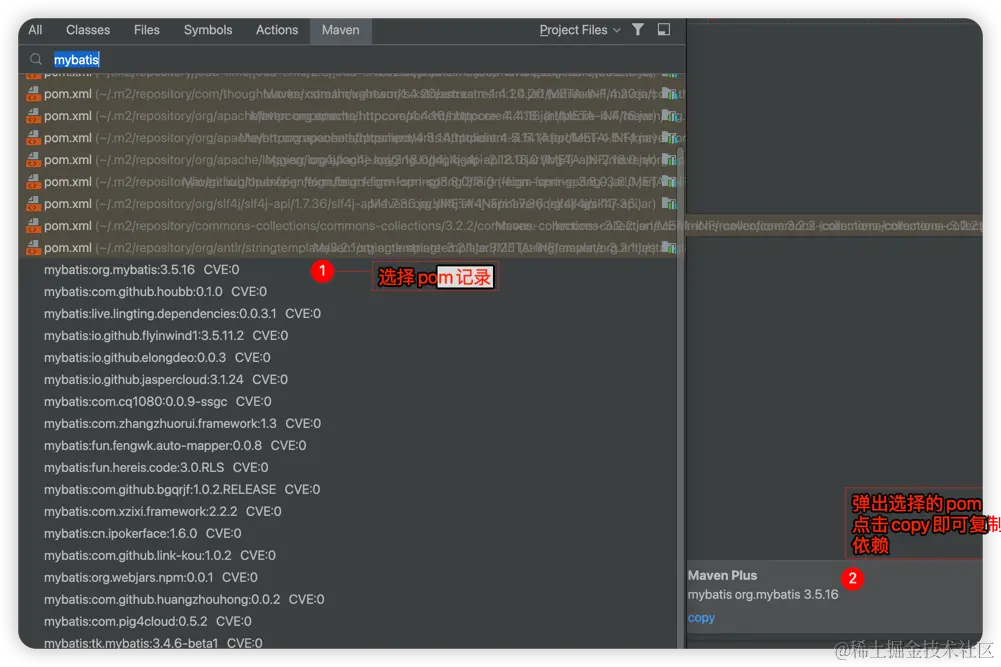Select mybatis:com.pig4cloud:0.5.2 entry

coord(147,621)
